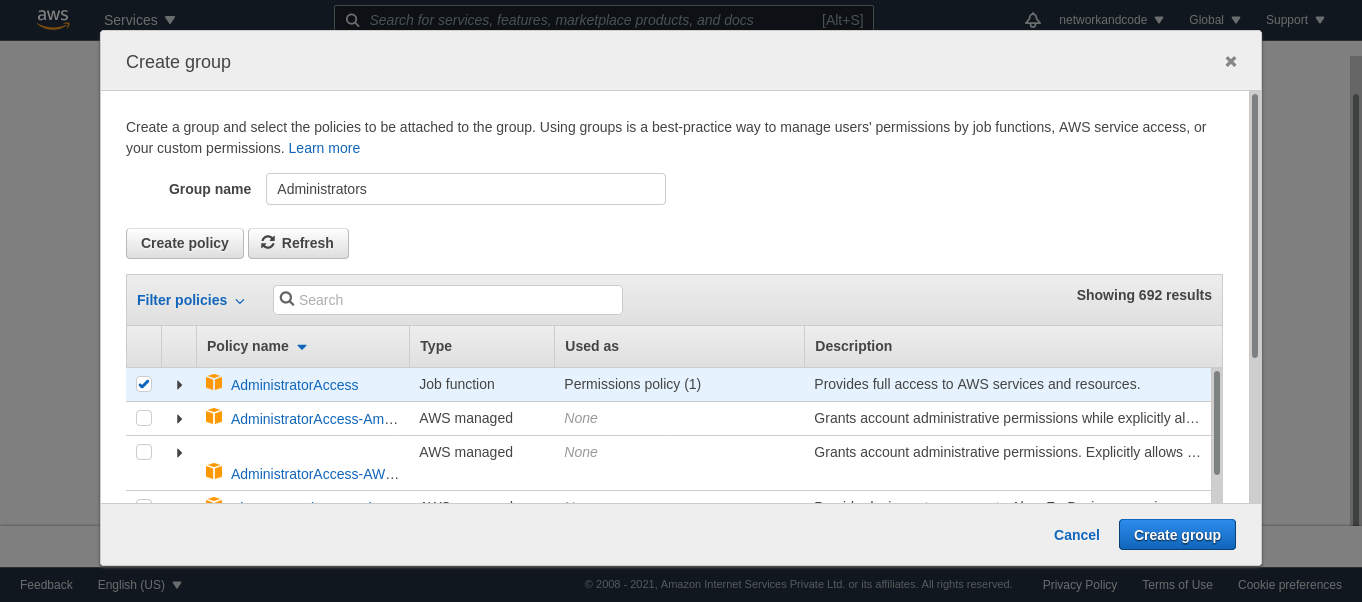Refresh the policies list
This screenshot has width=1362, height=602.
[x=298, y=243]
